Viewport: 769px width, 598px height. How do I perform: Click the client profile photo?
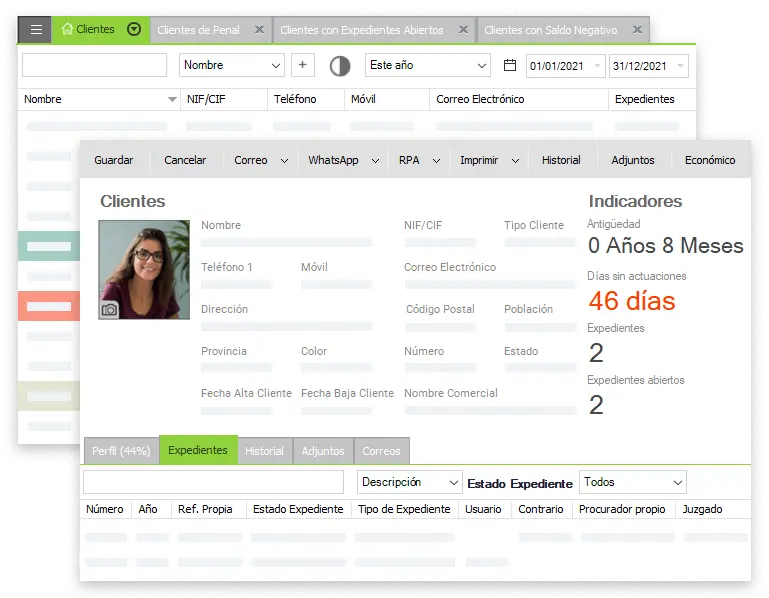(x=144, y=265)
